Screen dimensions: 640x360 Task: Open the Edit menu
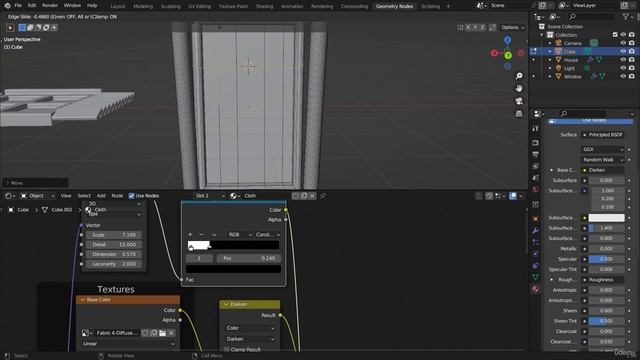click(x=32, y=6)
